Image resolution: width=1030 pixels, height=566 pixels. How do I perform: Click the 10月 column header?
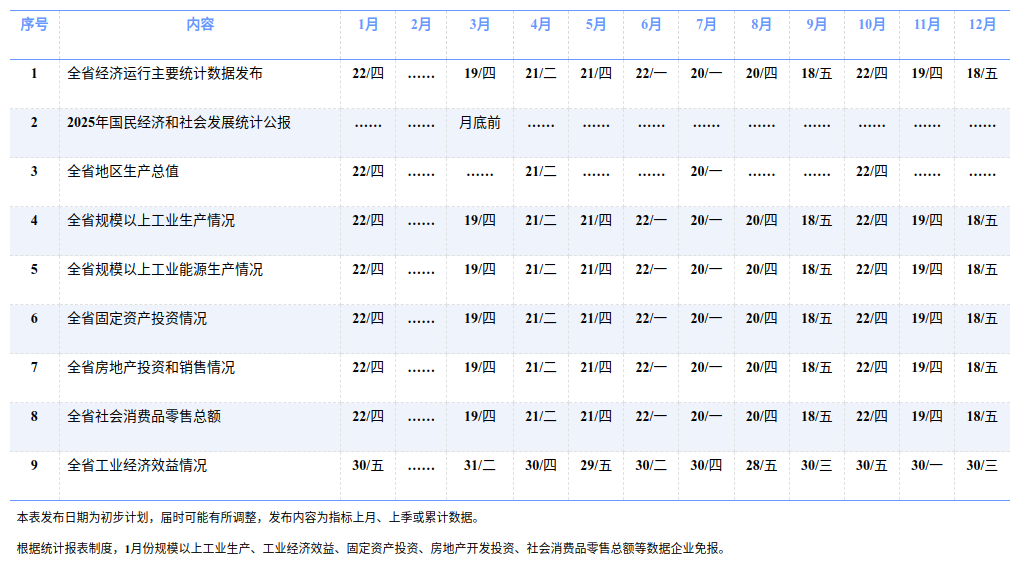click(x=871, y=25)
